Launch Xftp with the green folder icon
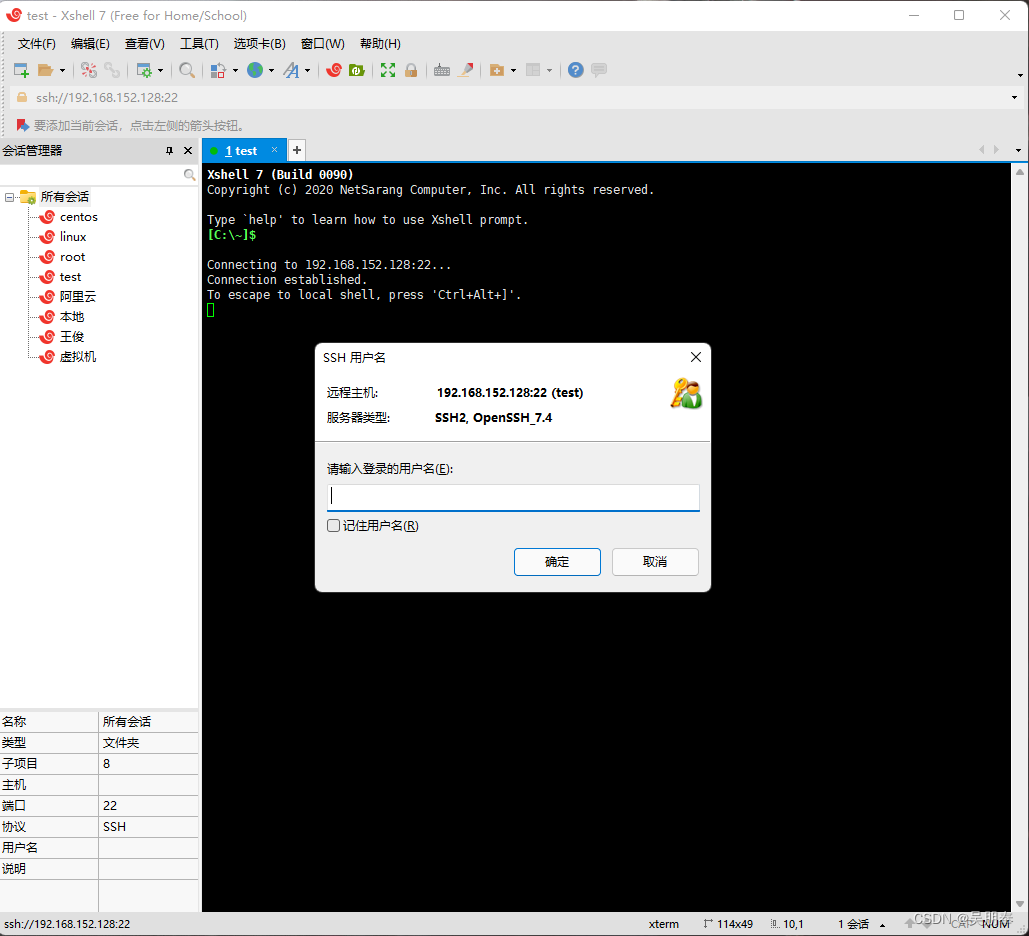1029x936 pixels. [356, 70]
